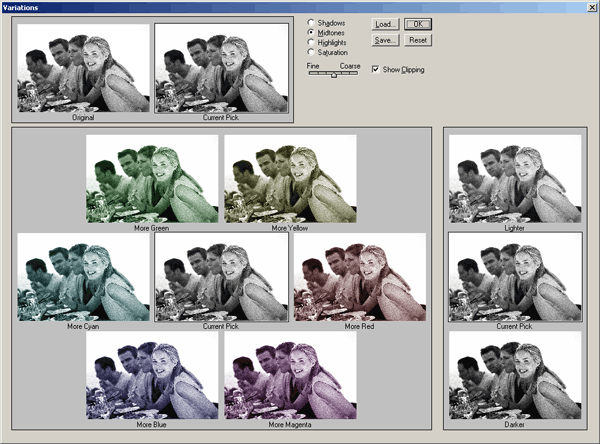Select the Shadows radio button

pyautogui.click(x=311, y=22)
